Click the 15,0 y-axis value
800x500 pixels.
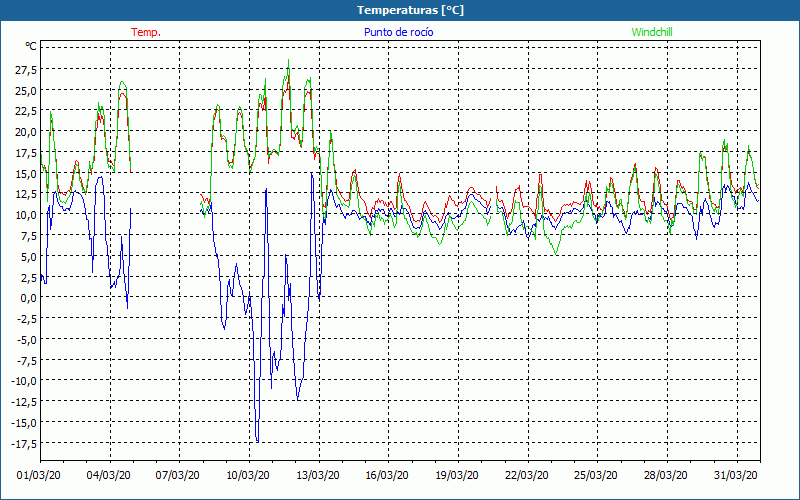pos(26,173)
